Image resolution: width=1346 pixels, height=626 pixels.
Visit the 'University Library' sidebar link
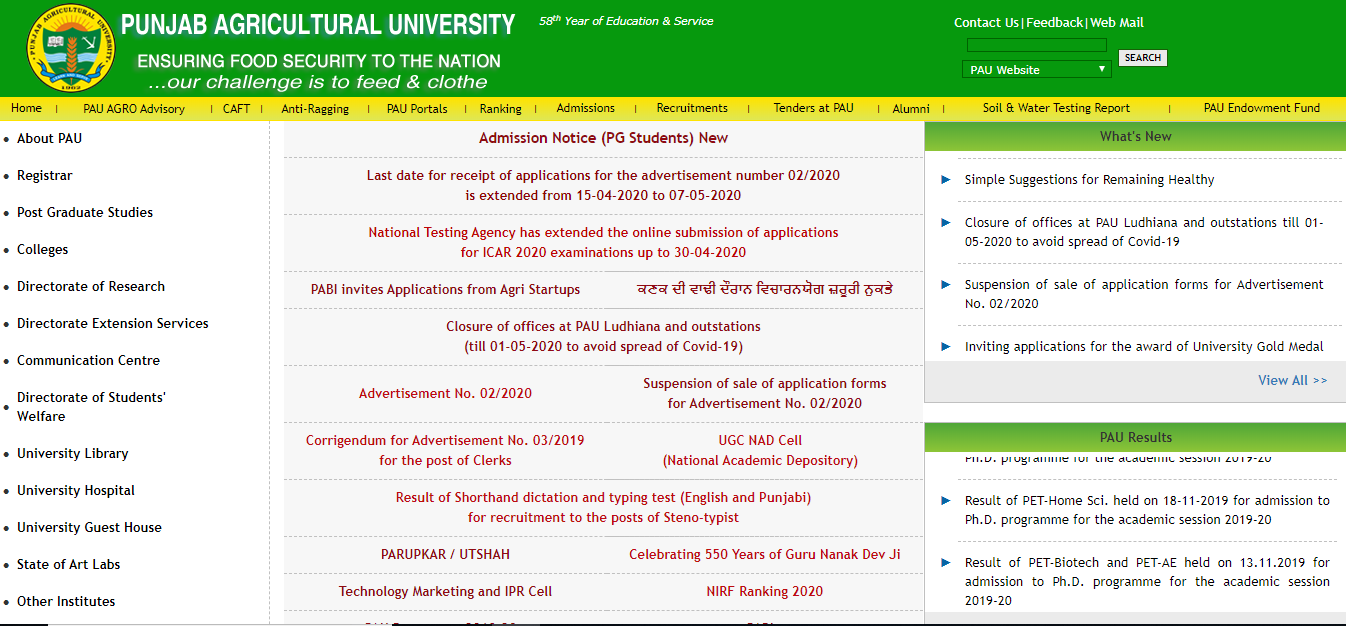pyautogui.click(x=72, y=453)
